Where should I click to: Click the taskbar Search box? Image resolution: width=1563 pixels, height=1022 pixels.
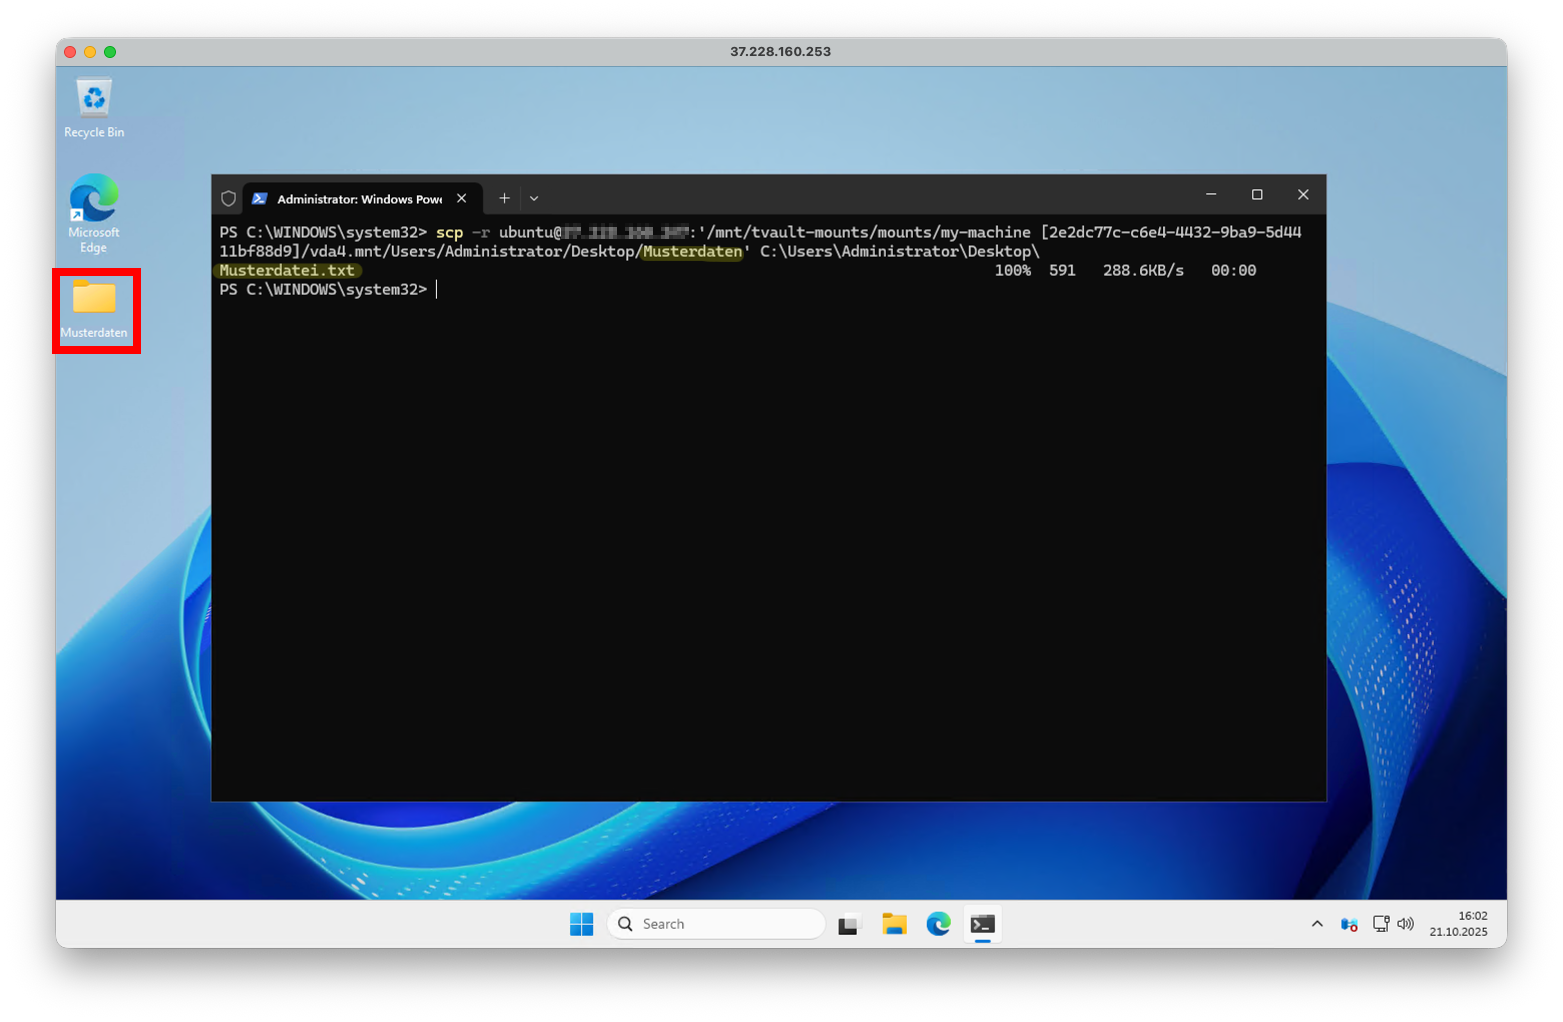[716, 924]
